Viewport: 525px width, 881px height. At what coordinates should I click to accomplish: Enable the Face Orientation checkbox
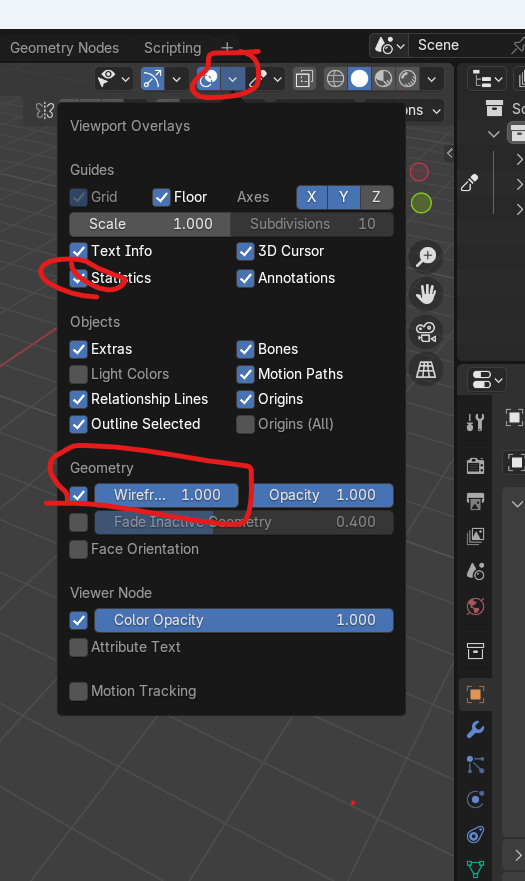tap(79, 549)
